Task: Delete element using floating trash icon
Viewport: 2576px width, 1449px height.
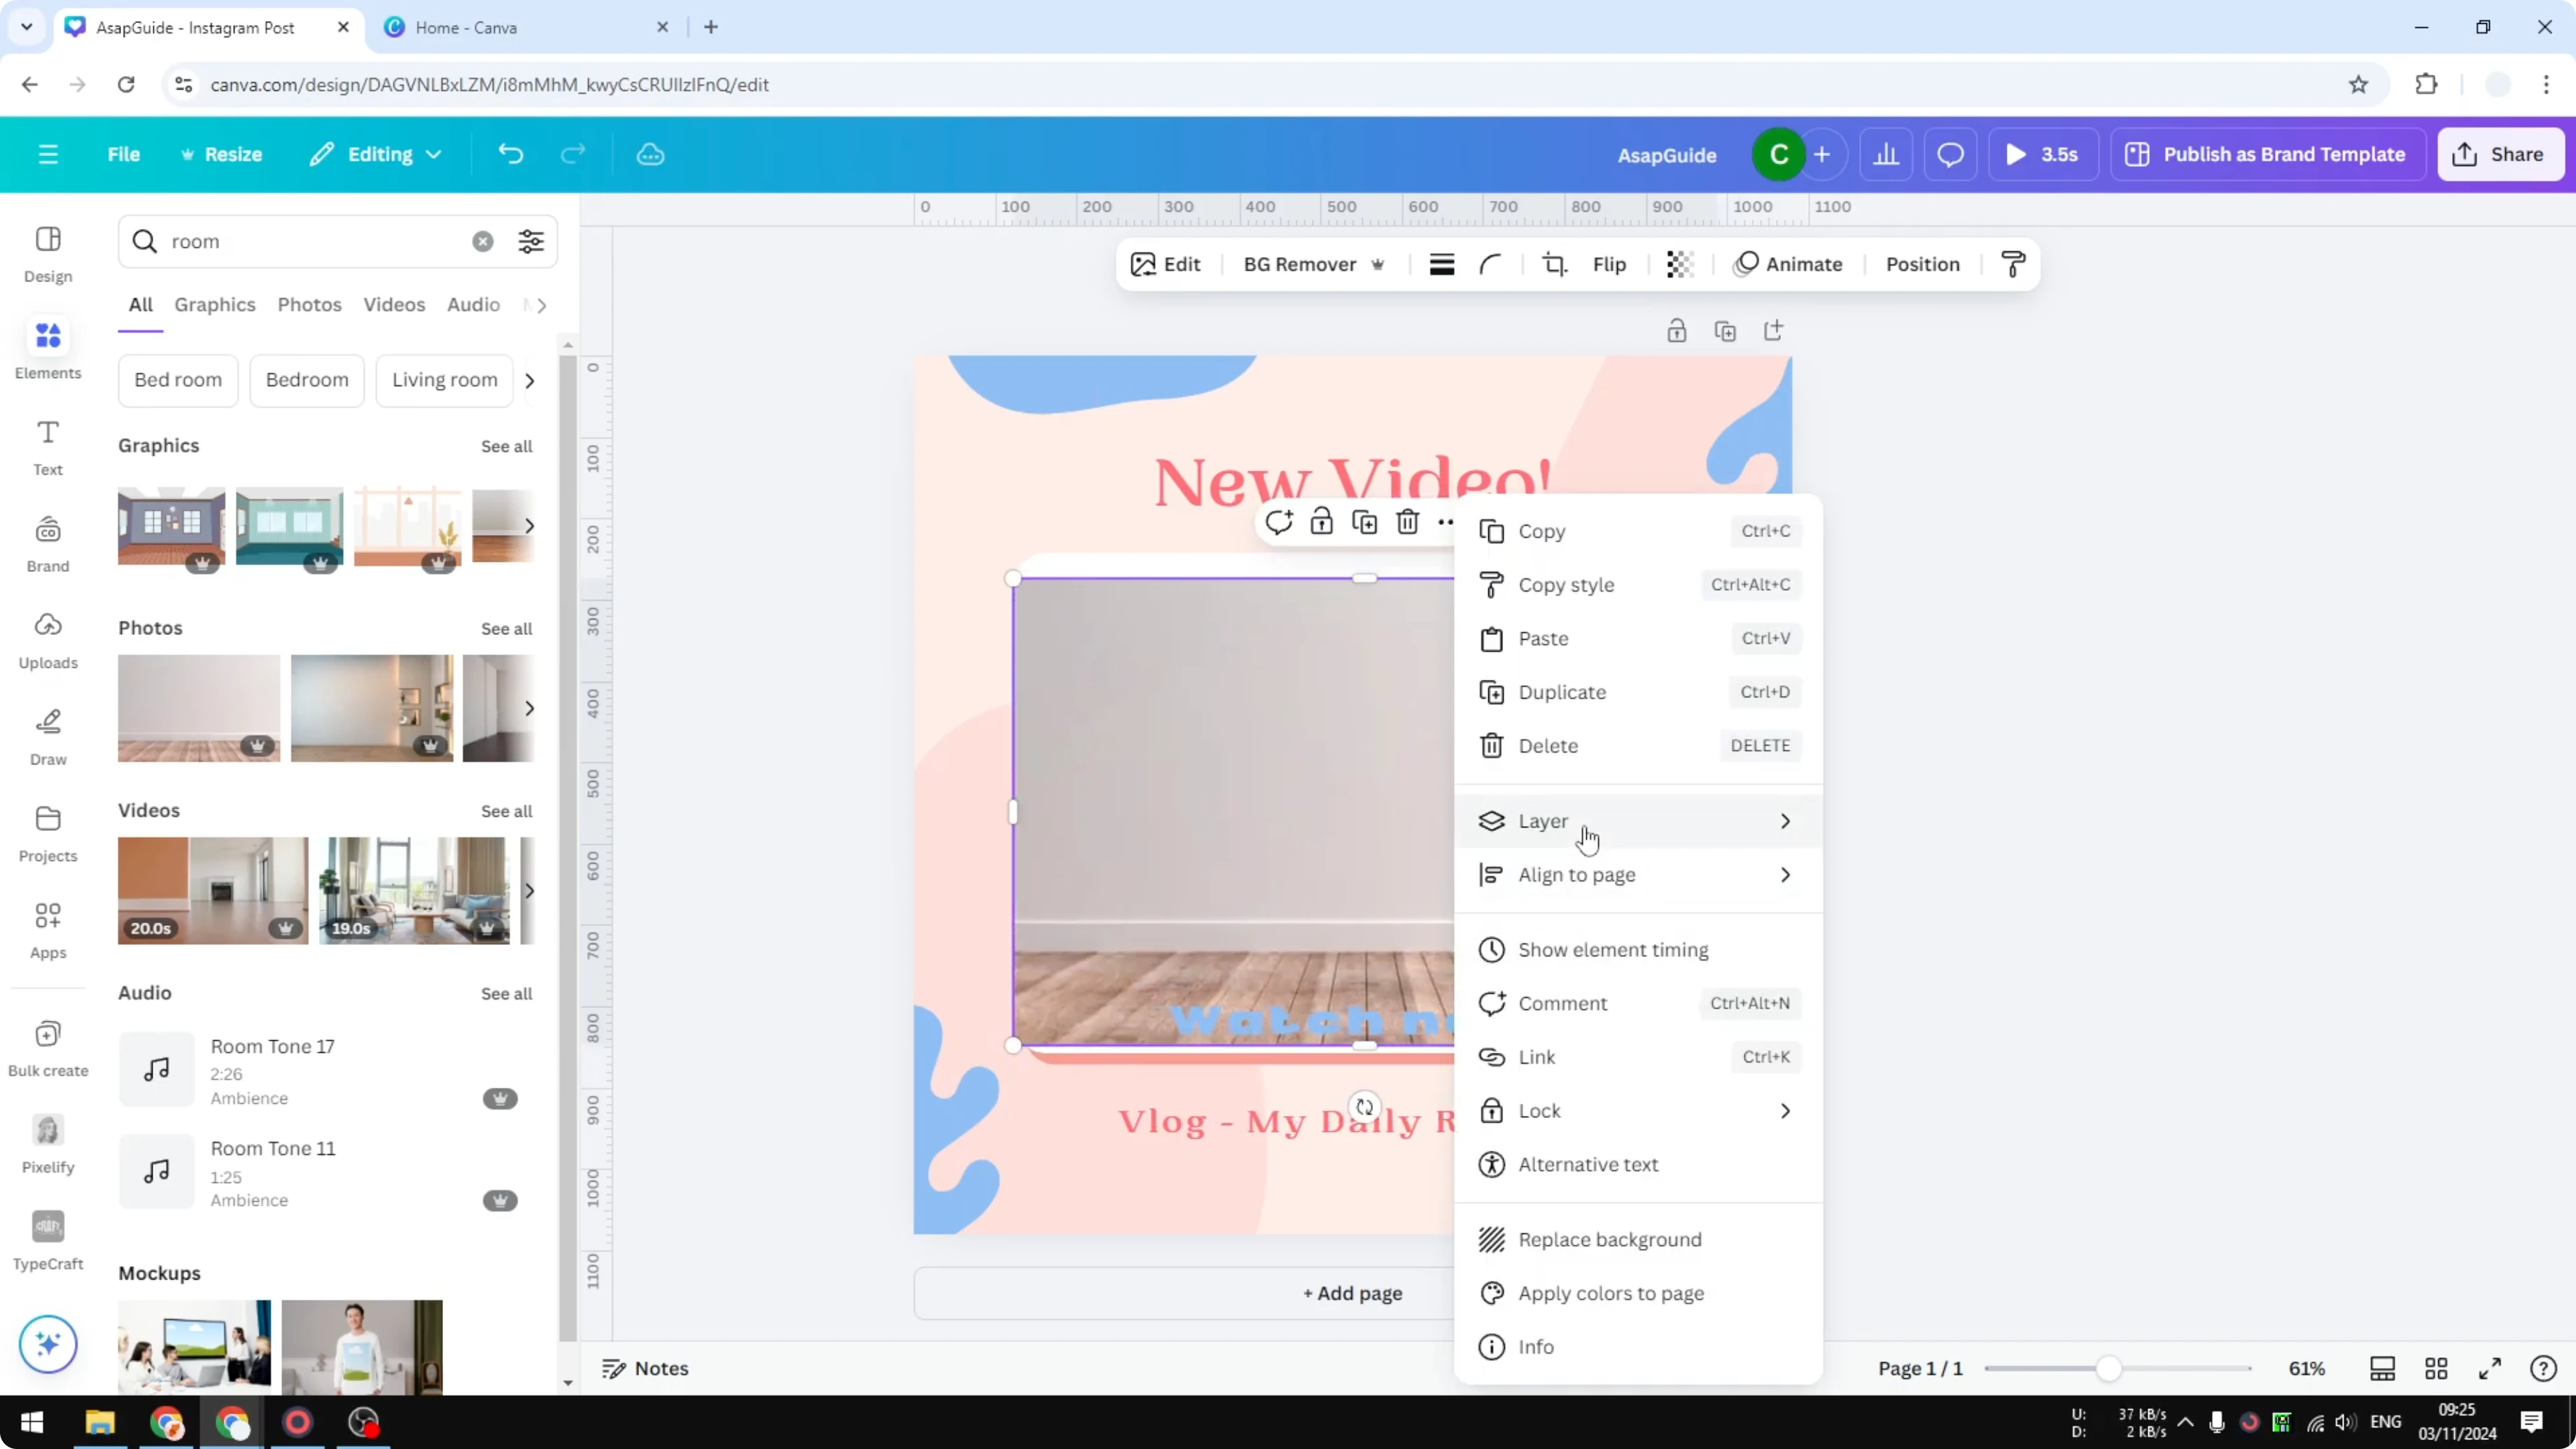Action: point(1407,521)
